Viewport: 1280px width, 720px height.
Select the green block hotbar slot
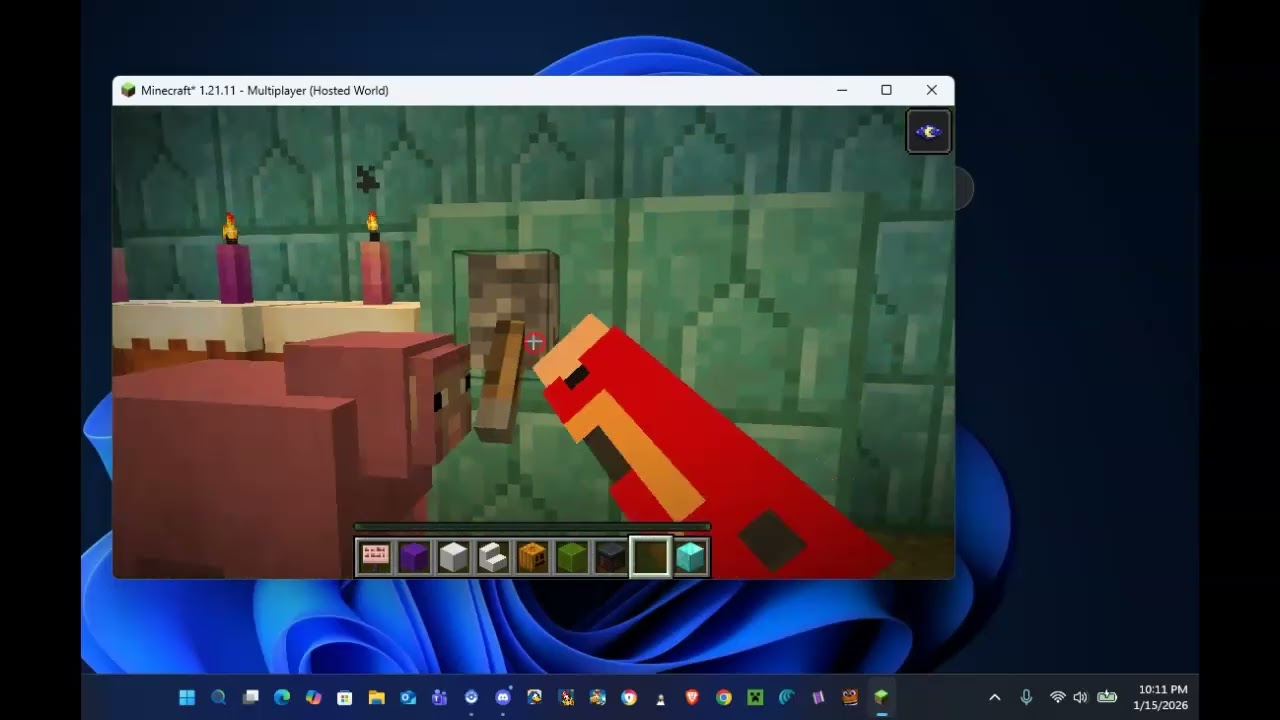[572, 557]
